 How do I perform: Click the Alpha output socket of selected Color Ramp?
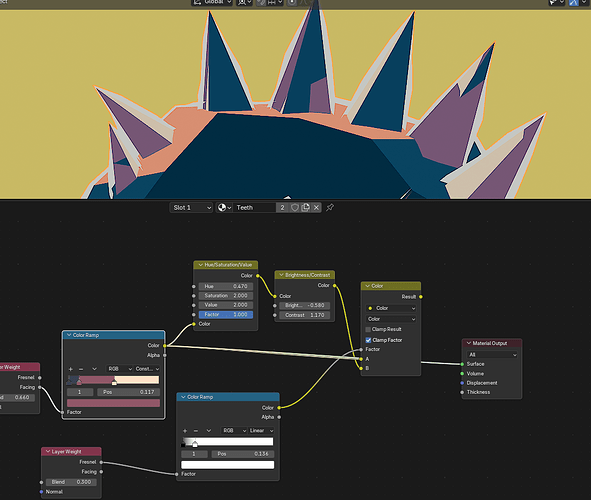point(165,355)
